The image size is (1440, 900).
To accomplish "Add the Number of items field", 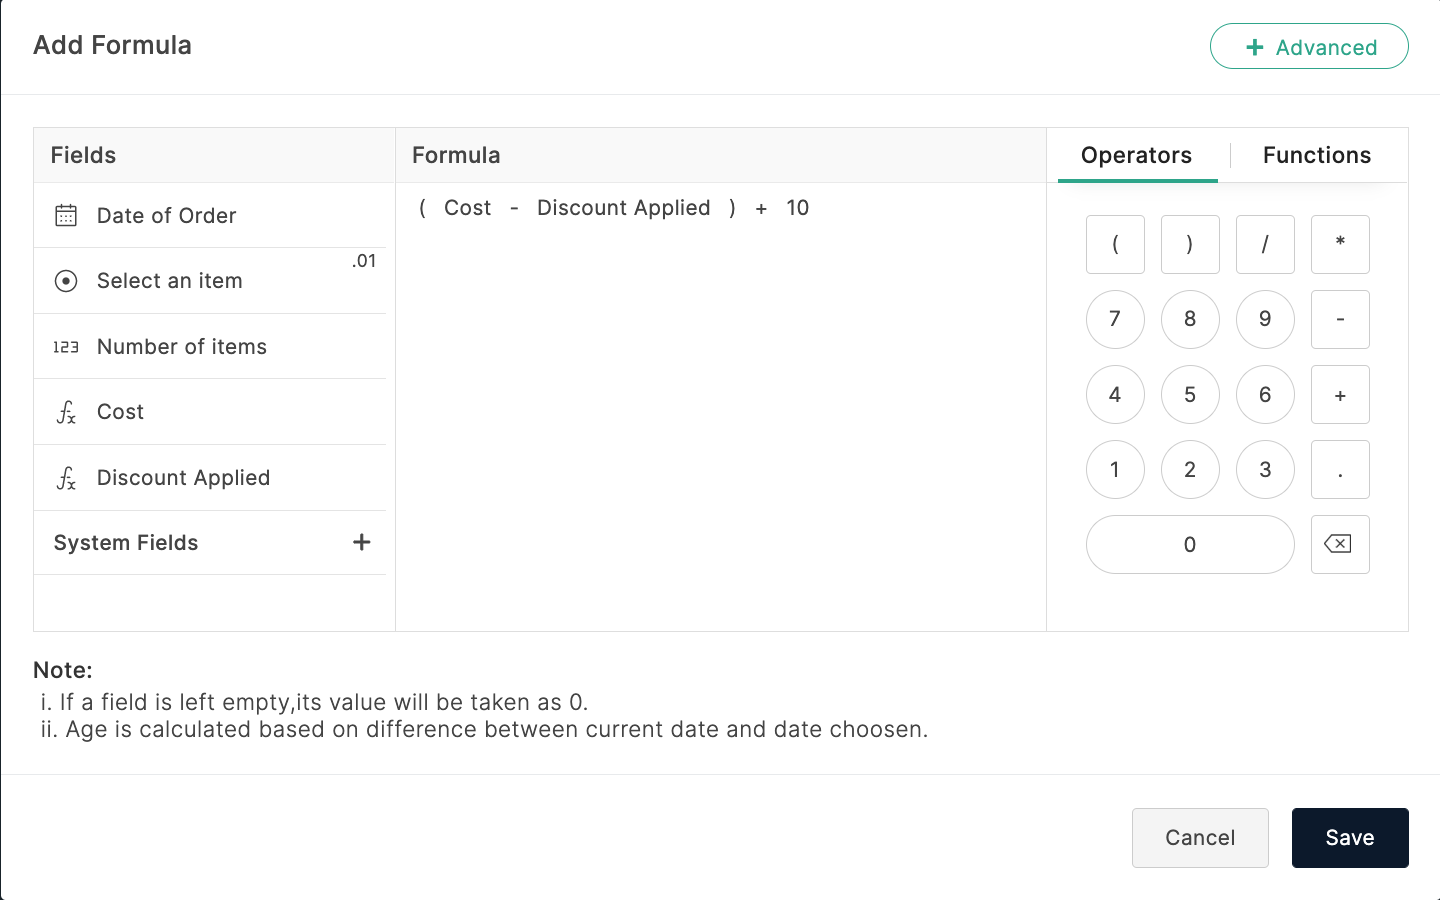I will click(x=210, y=347).
